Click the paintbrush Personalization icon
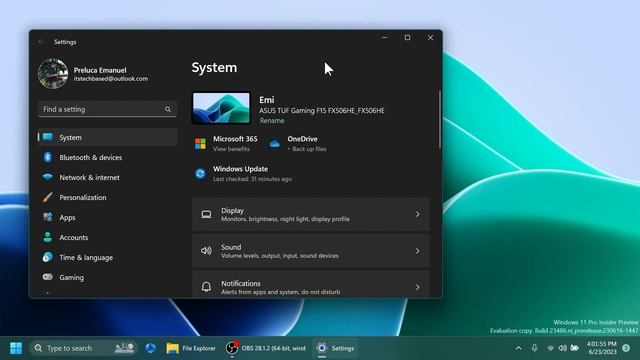This screenshot has width=640, height=360. pyautogui.click(x=47, y=197)
